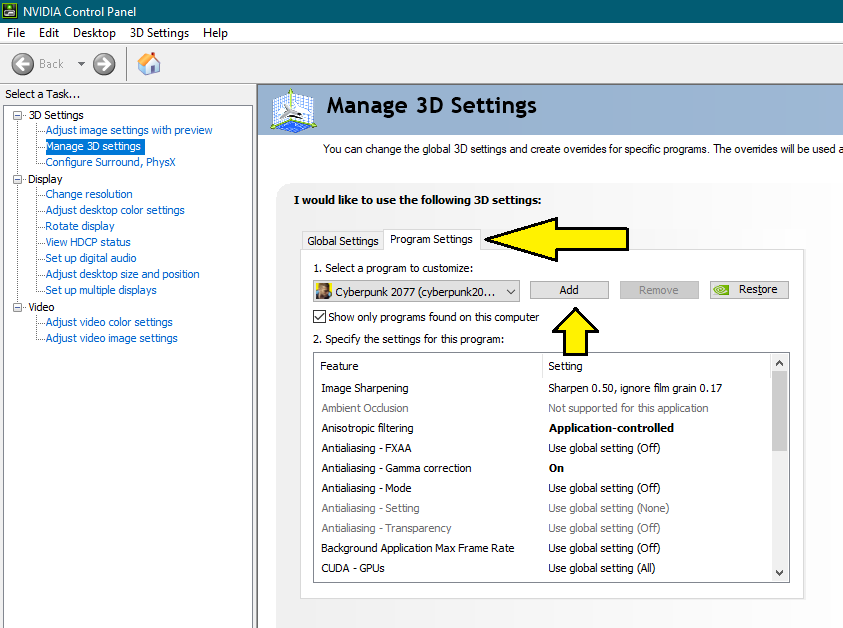Open Set up digital audio
The height and width of the screenshot is (628, 843).
(x=91, y=258)
